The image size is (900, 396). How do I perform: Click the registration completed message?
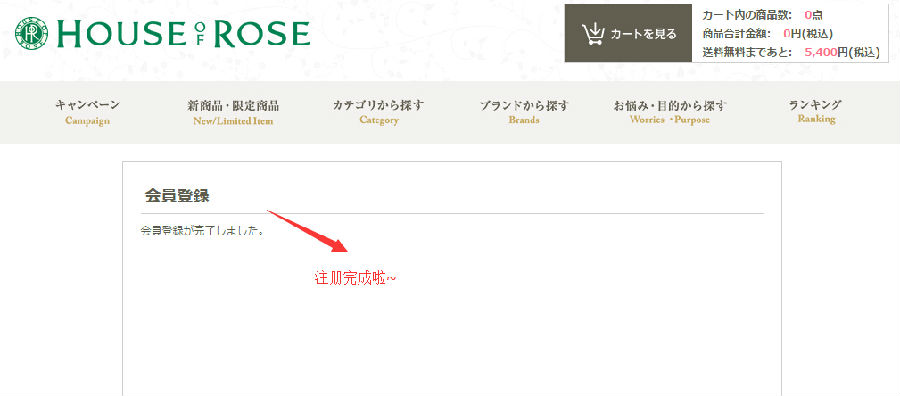(x=203, y=231)
